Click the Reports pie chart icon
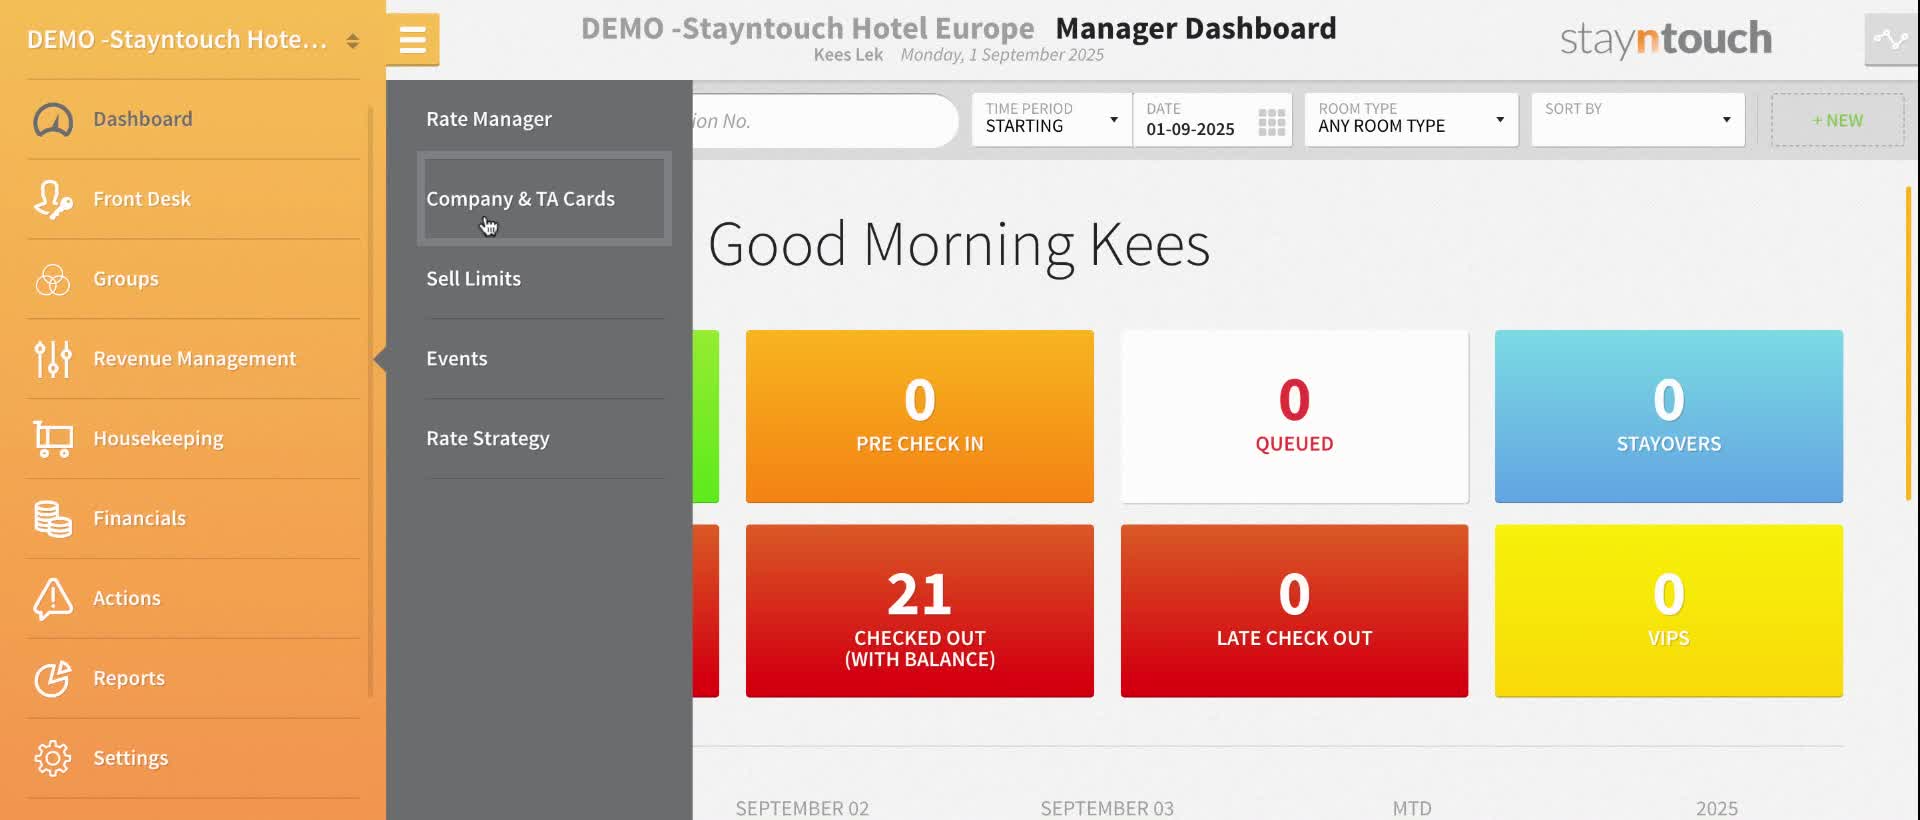This screenshot has height=820, width=1920. point(53,678)
